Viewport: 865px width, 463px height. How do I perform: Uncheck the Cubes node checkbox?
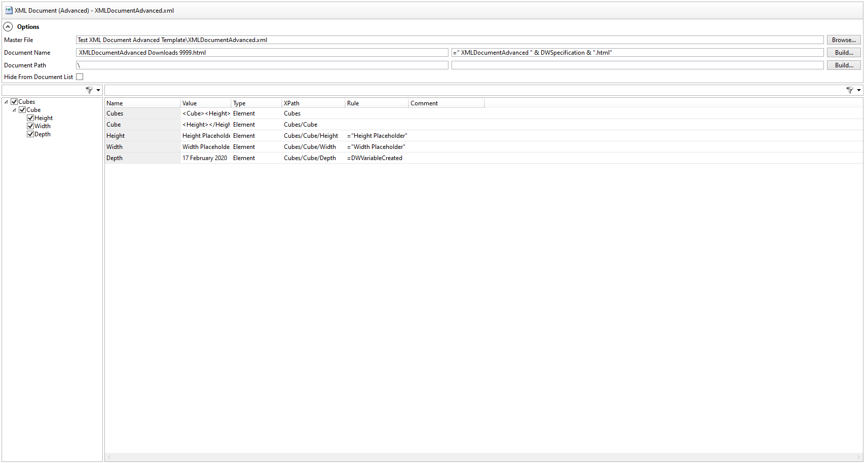coord(14,102)
